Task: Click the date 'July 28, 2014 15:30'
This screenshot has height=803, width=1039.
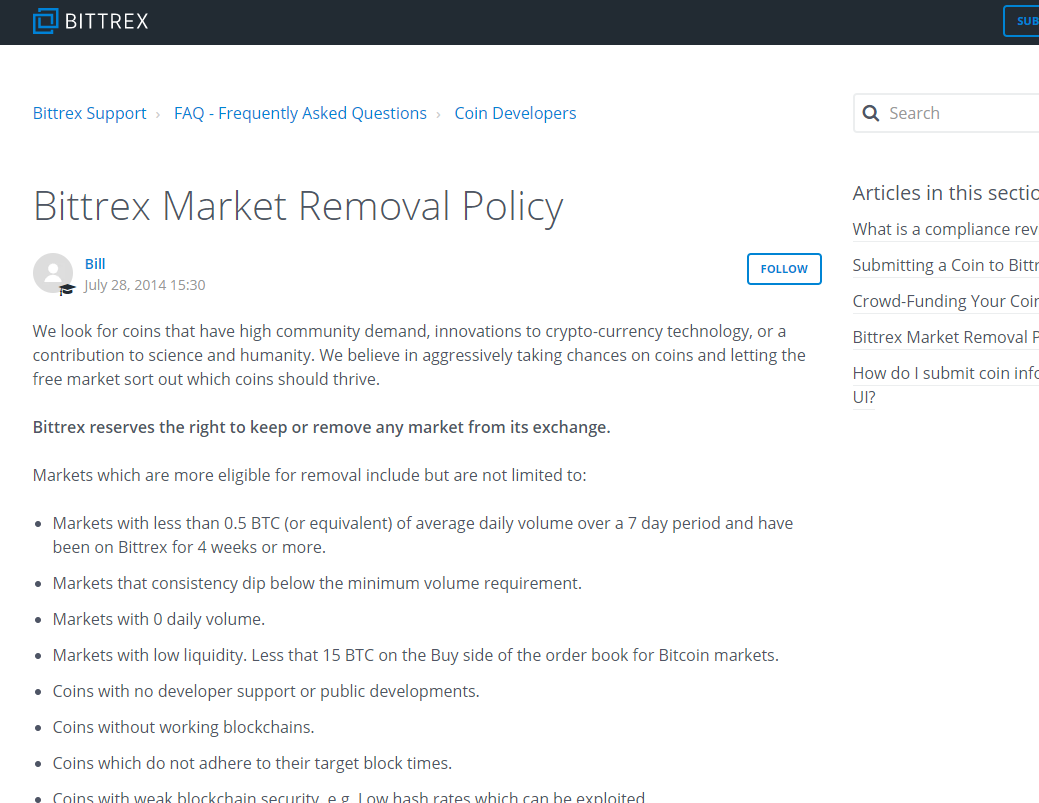Action: pos(144,285)
